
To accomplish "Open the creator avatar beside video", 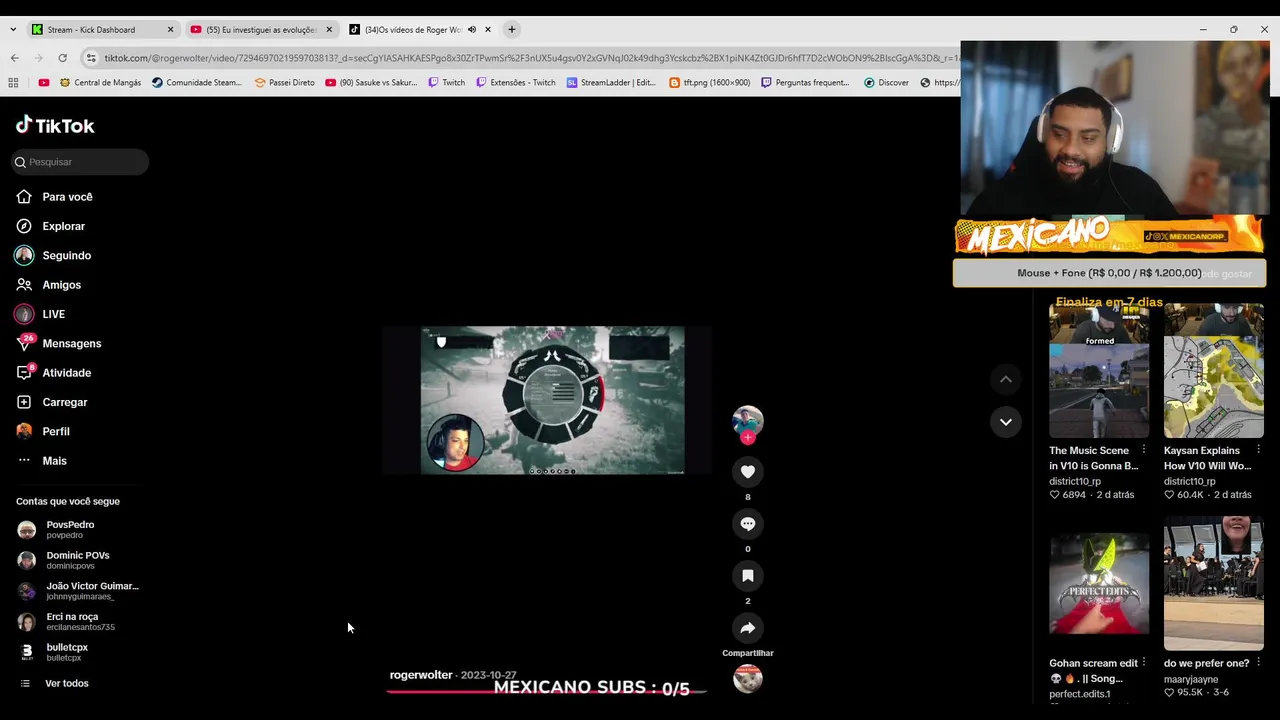I will pos(747,420).
